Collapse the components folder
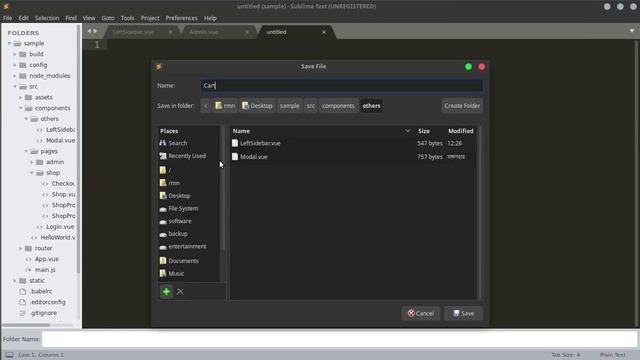Screen dimensions: 640x360 pyautogui.click(x=20, y=108)
